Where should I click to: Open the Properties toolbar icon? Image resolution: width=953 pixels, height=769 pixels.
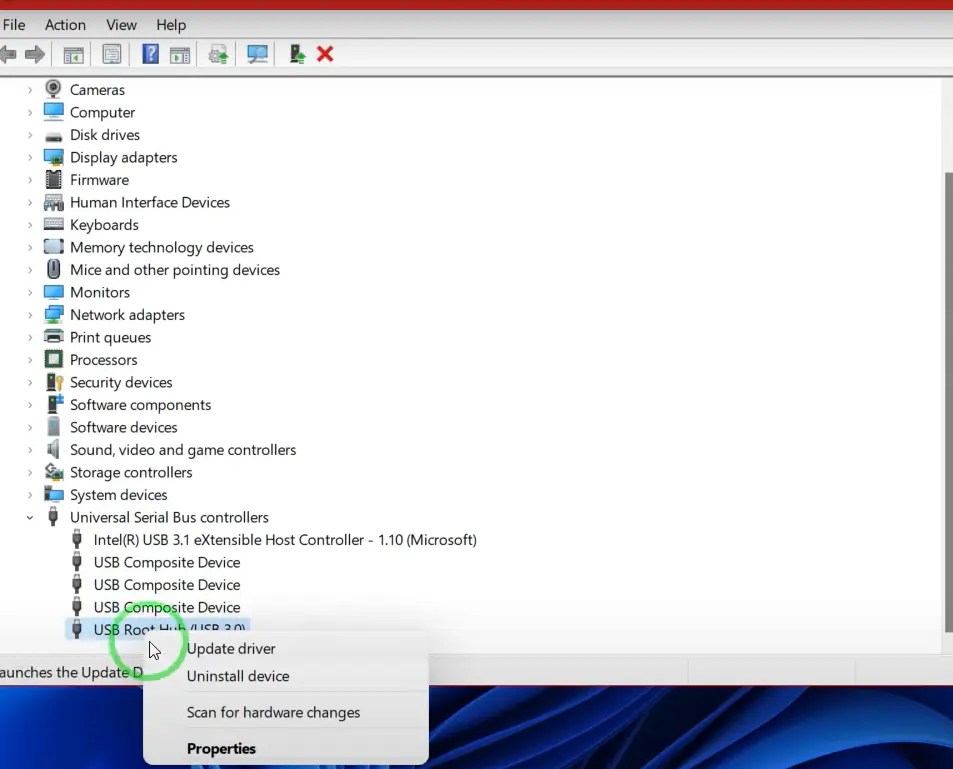point(111,54)
